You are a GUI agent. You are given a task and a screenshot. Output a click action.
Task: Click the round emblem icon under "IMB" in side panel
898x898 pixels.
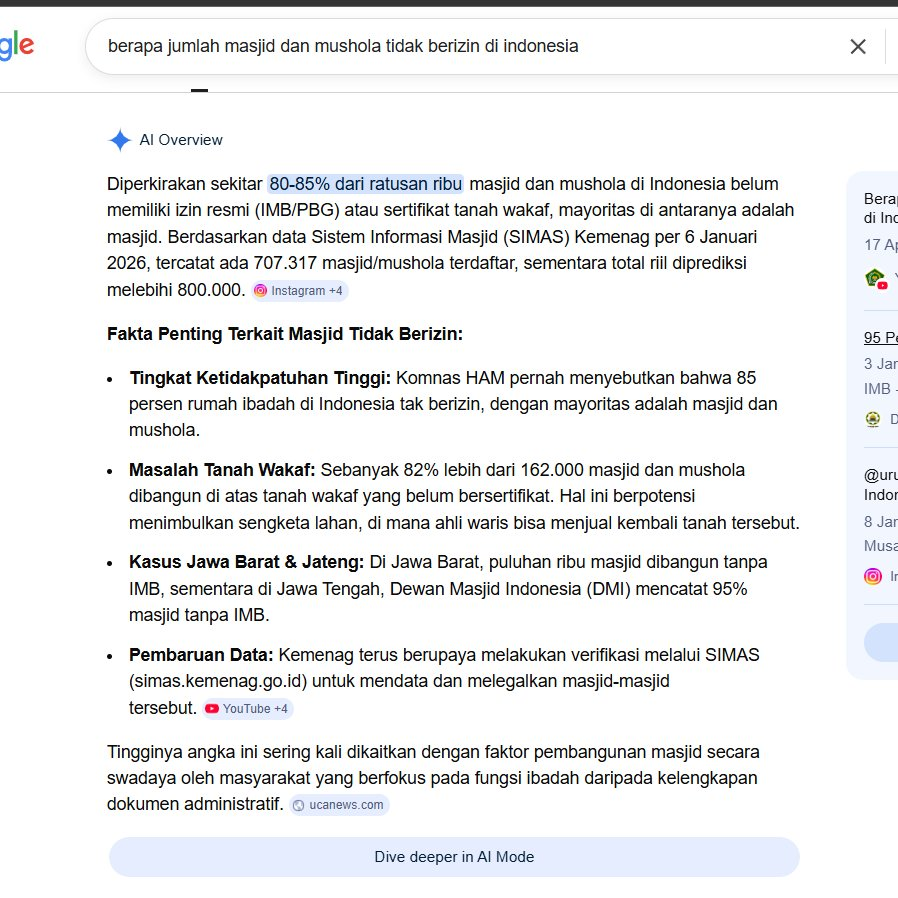(873, 419)
